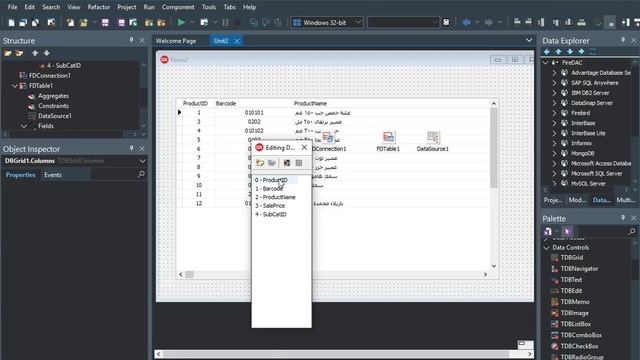Click the Forward navigation arrow in toolbar
The height and width of the screenshot is (360, 640).
coord(488,22)
